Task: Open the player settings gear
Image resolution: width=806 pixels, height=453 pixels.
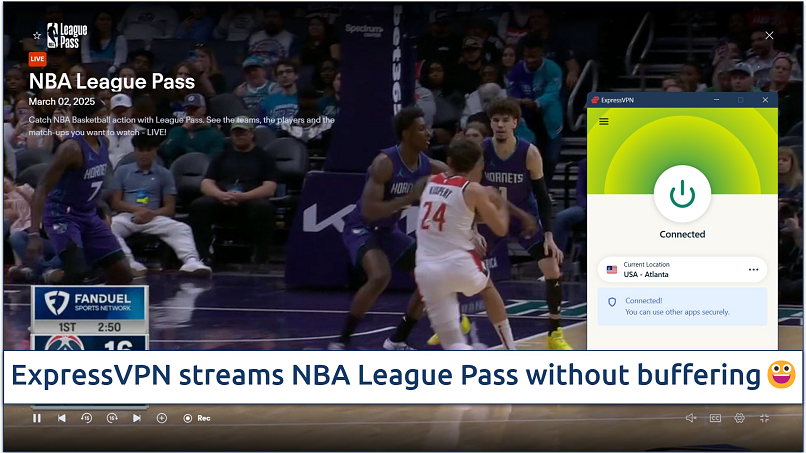Action: (740, 418)
